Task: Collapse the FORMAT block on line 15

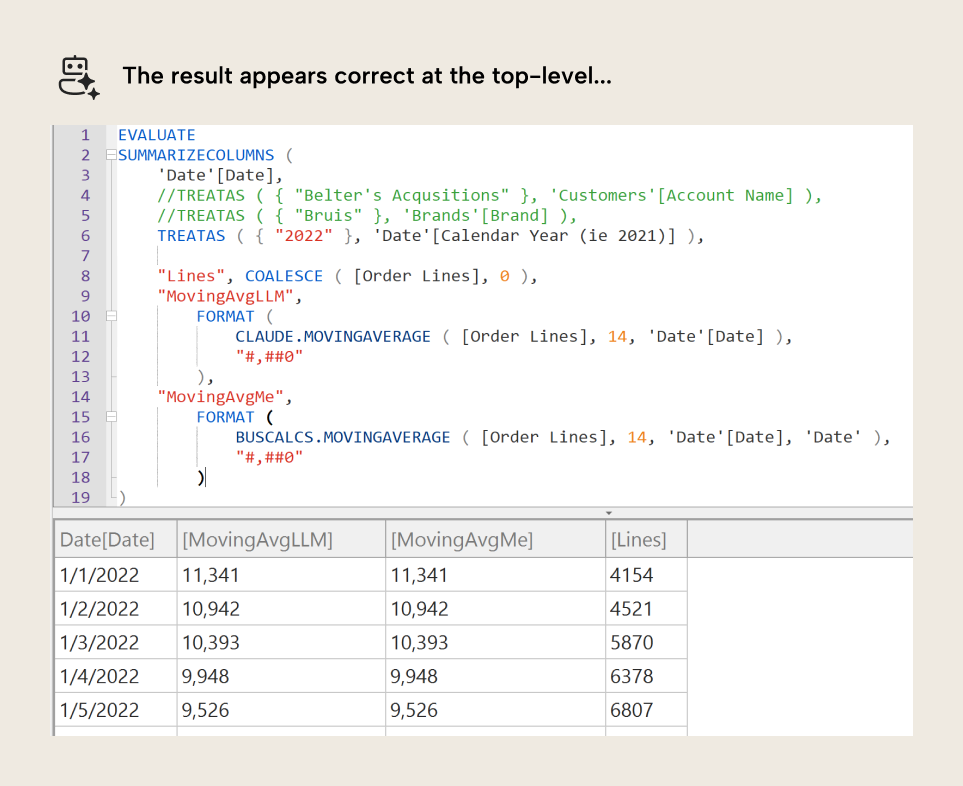Action: [x=110, y=417]
